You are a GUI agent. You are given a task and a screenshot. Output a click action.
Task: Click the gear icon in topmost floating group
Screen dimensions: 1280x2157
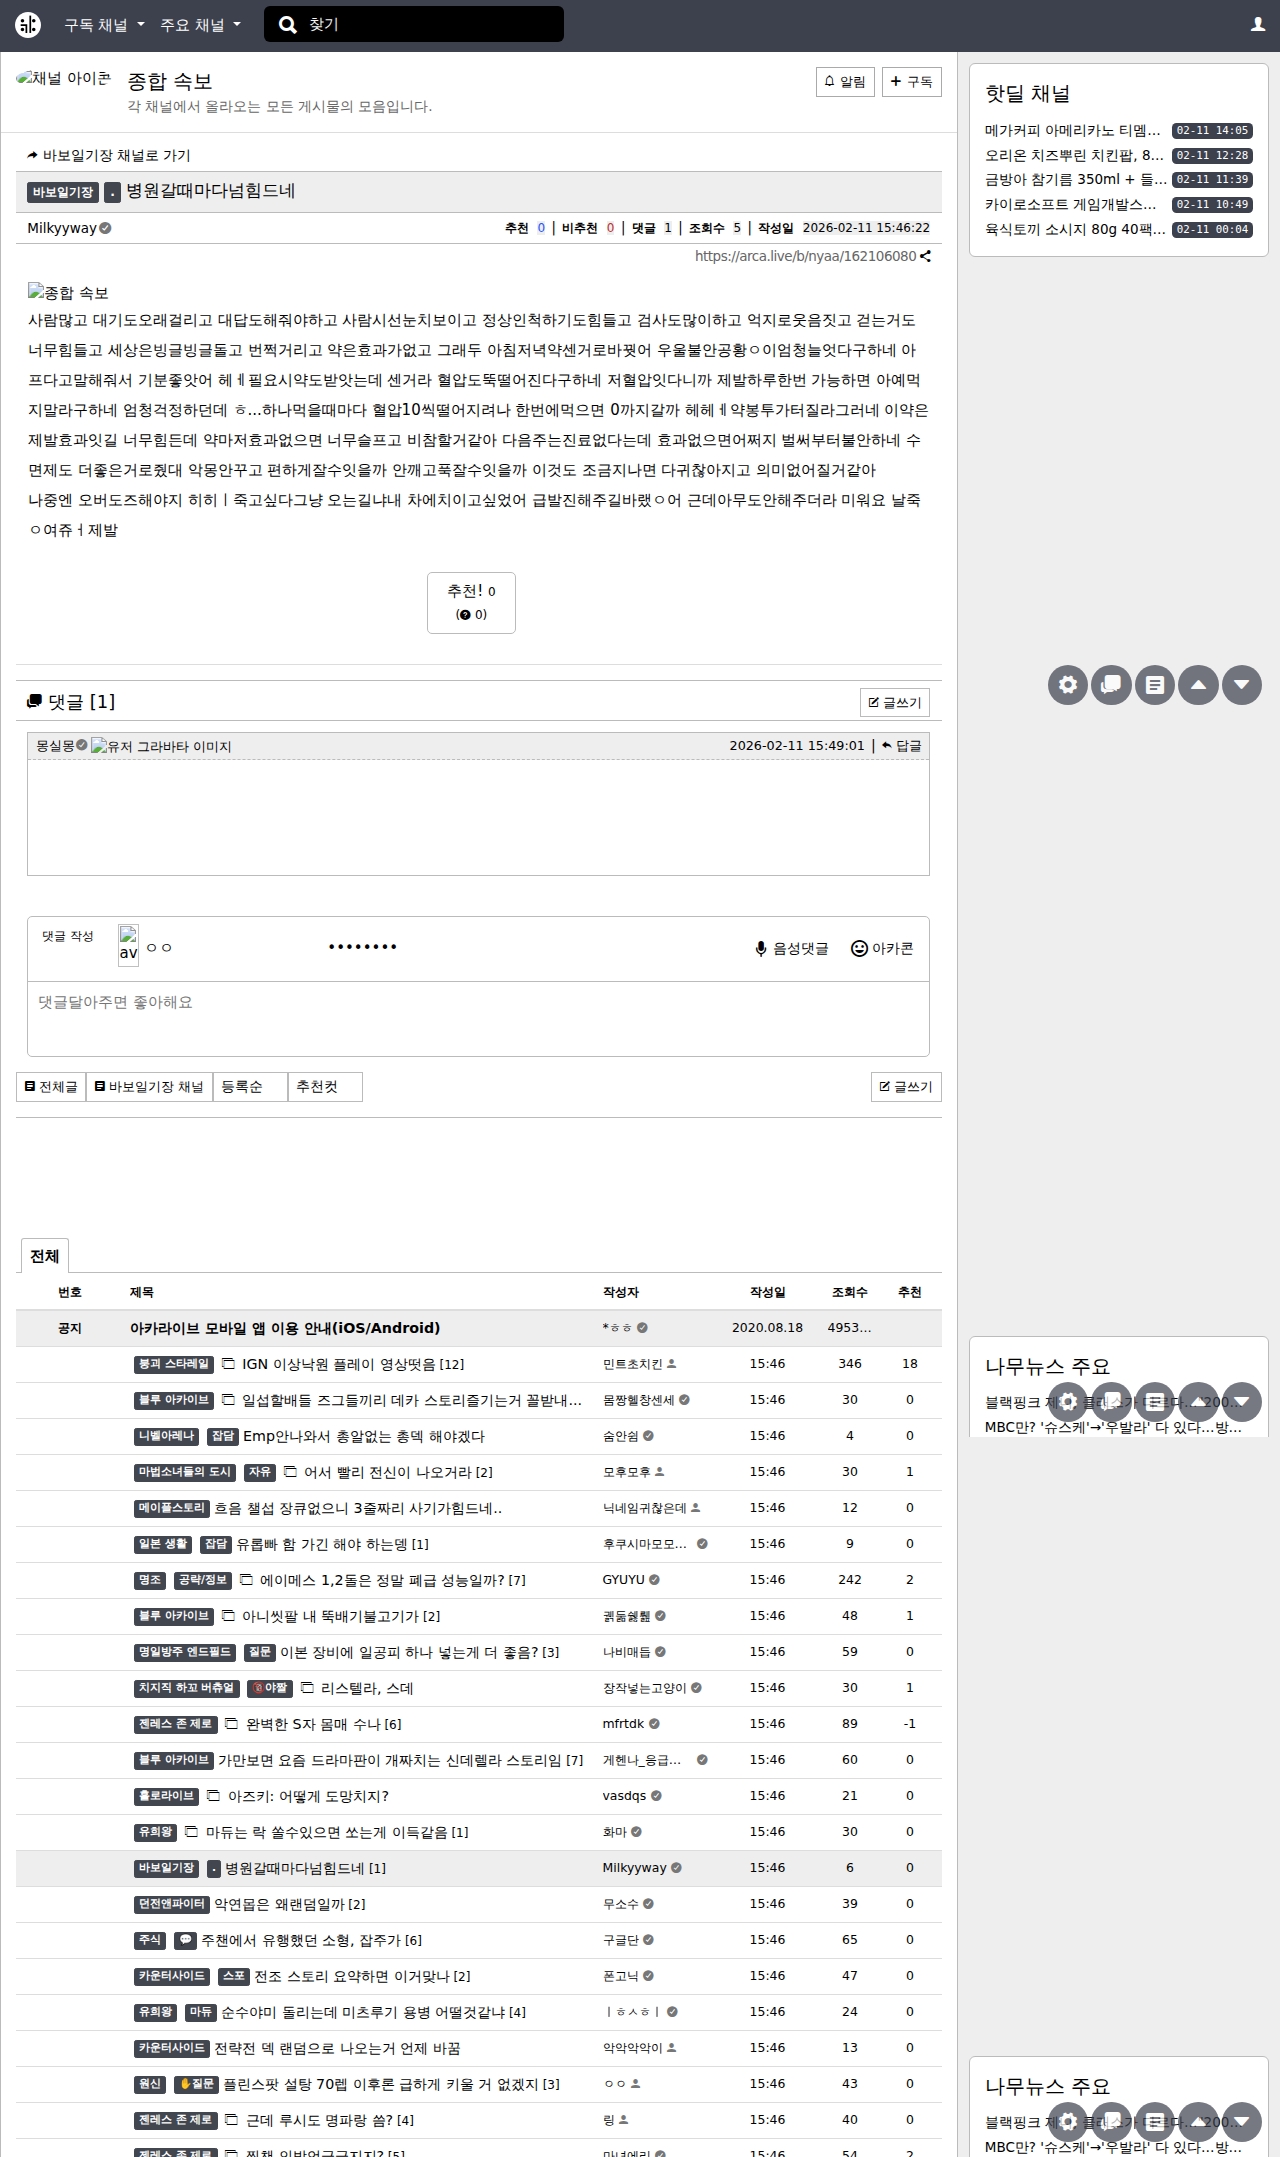click(x=1068, y=685)
